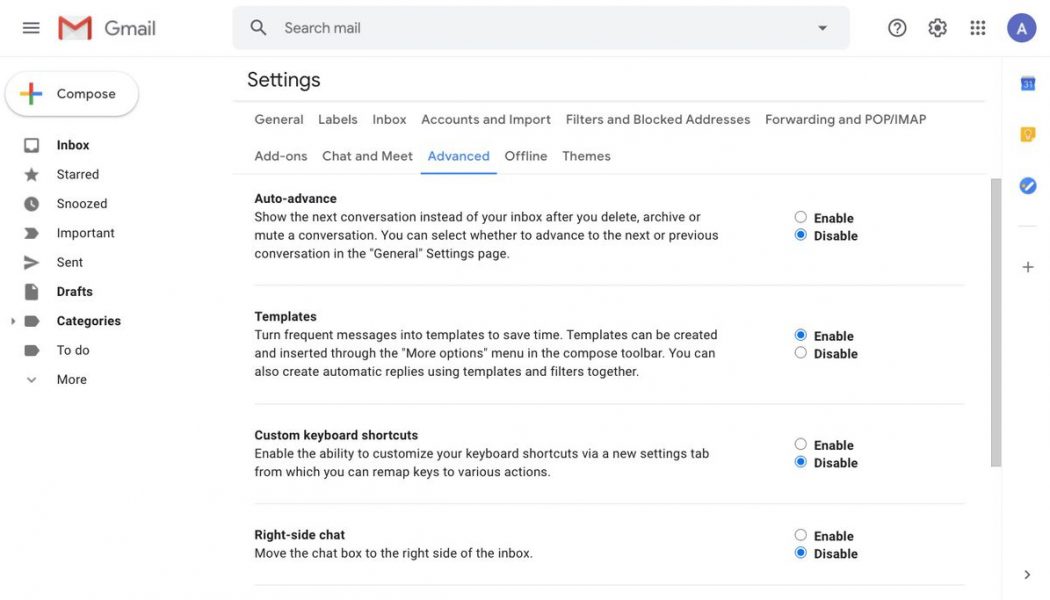
Task: Go to the Sent folder
Action: [x=69, y=260]
